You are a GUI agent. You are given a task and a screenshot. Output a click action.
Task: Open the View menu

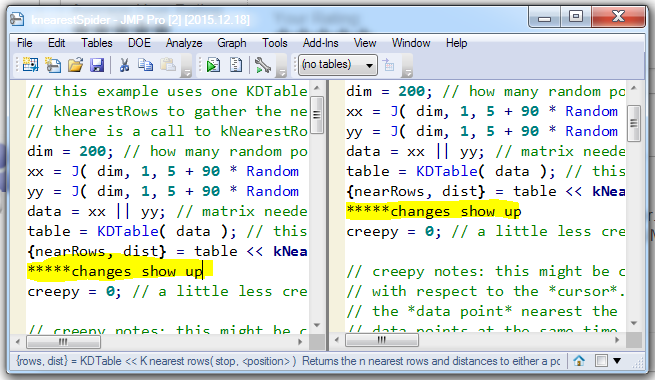365,43
